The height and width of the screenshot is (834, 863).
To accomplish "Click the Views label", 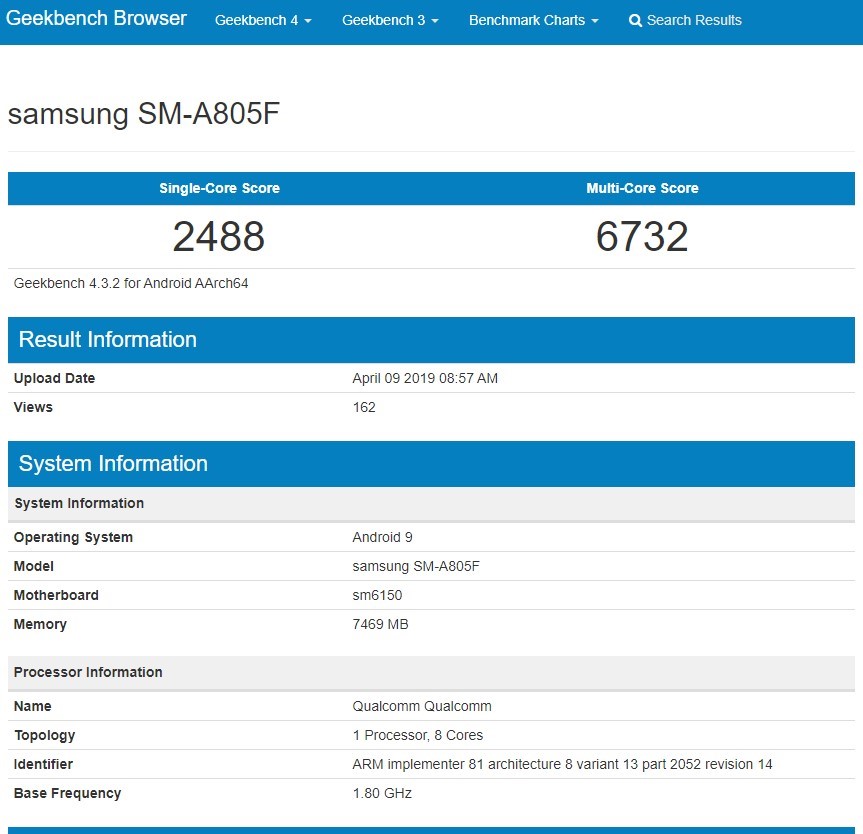I will (x=33, y=407).
